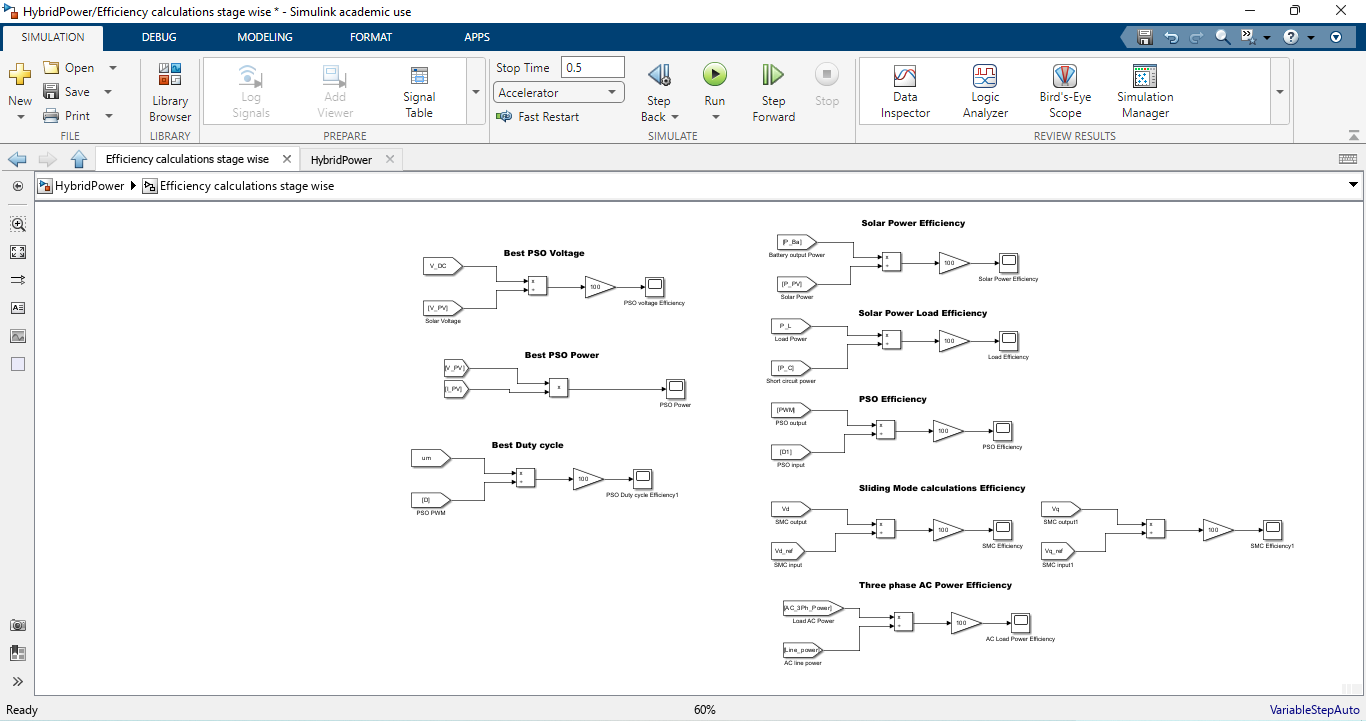Viewport: 1366px width, 721px height.
Task: Toggle Fast Restart
Action: (x=539, y=117)
